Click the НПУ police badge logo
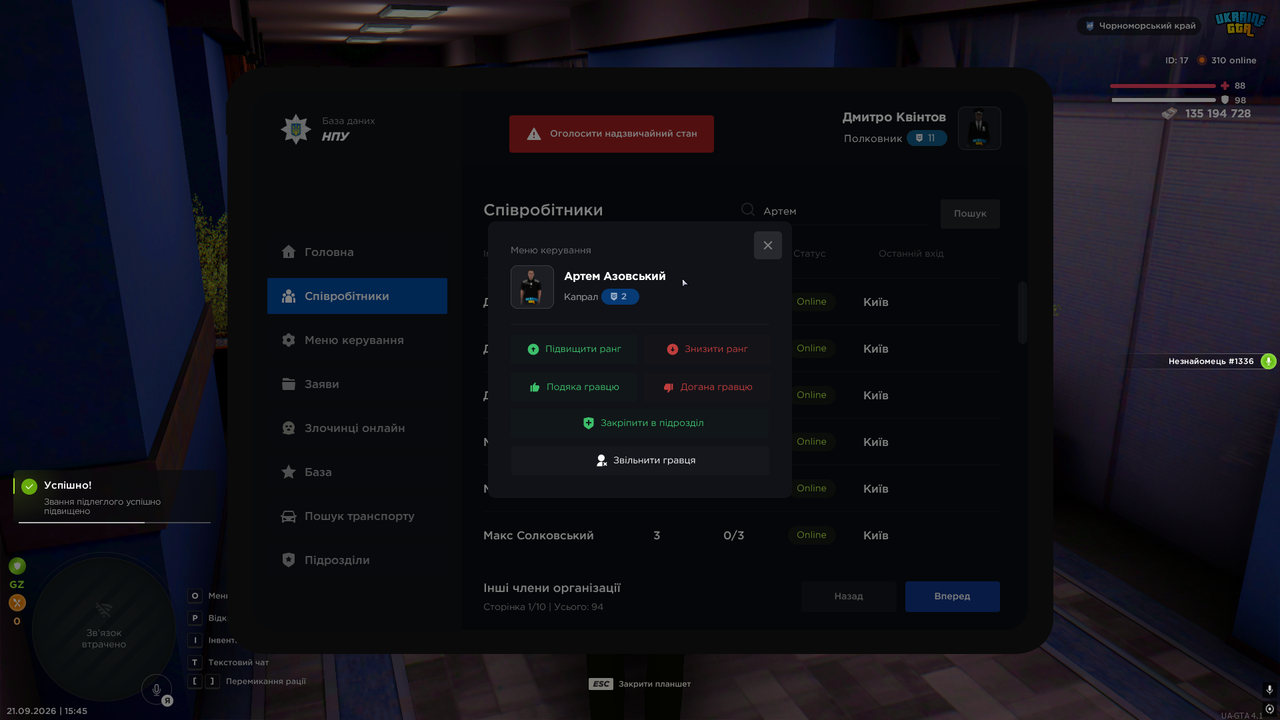 [295, 129]
